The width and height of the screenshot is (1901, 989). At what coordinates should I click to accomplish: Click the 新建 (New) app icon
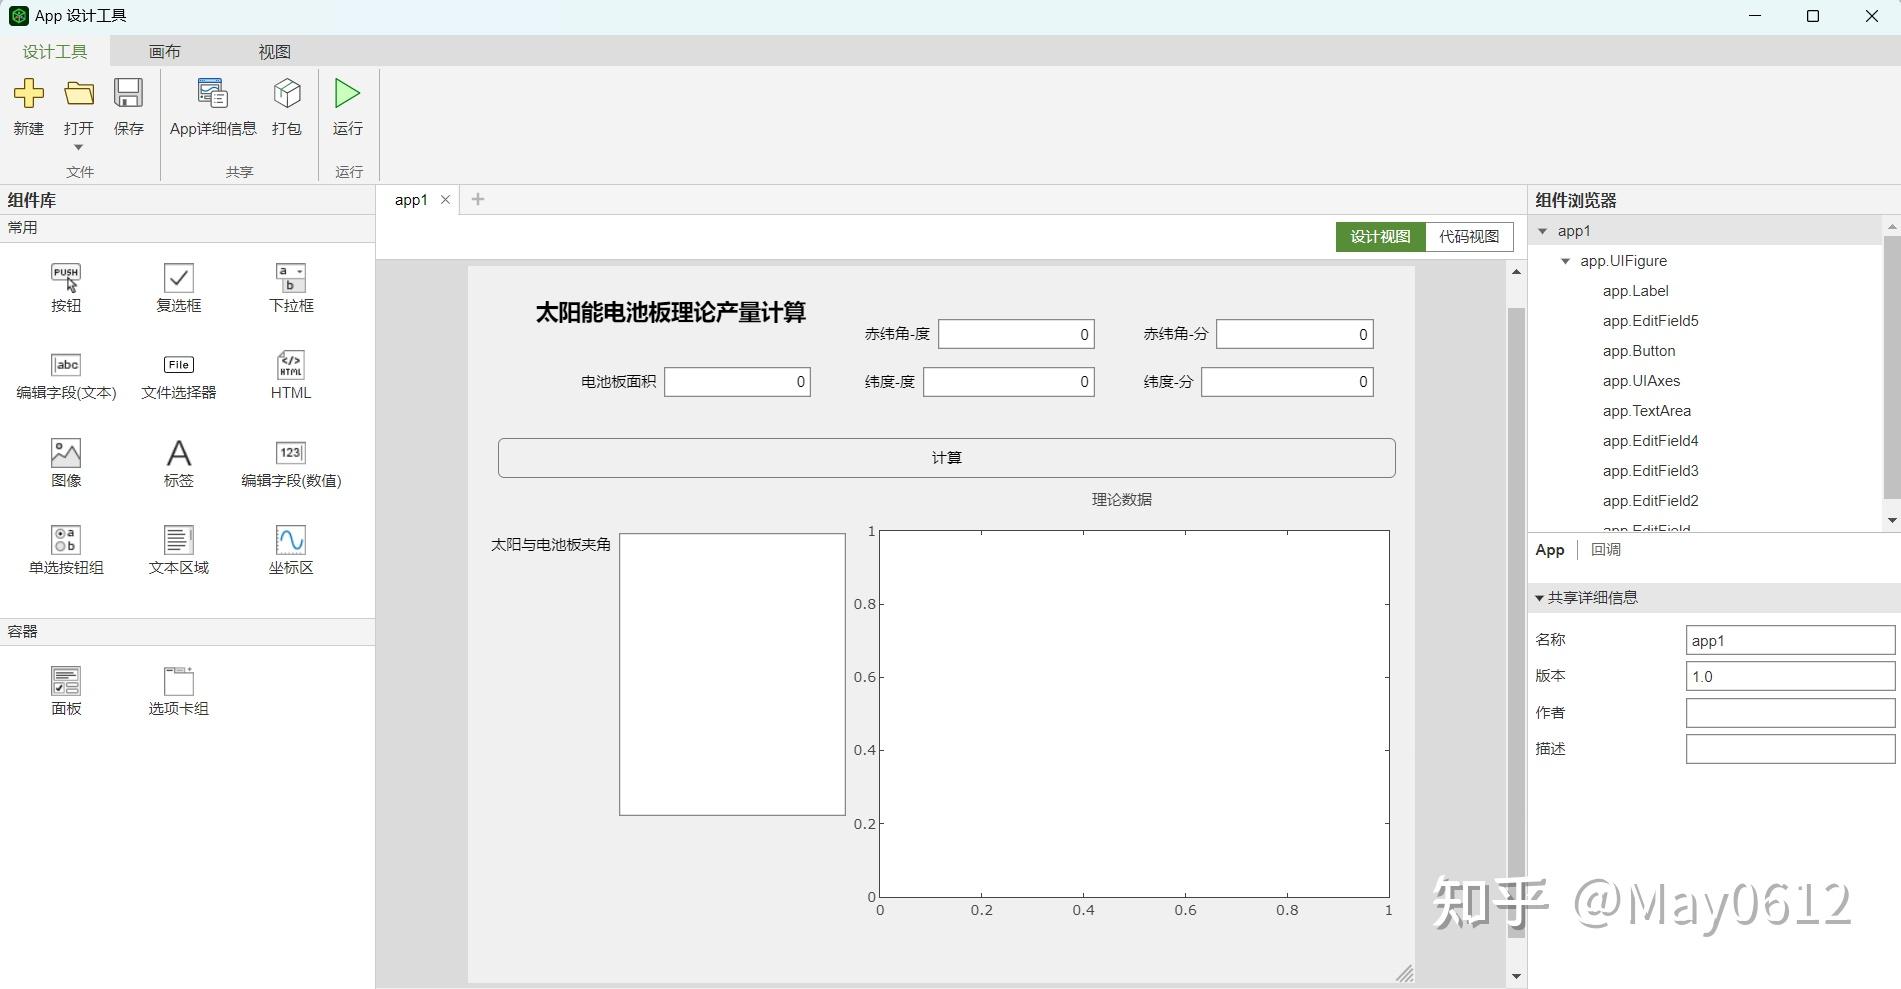[x=29, y=94]
